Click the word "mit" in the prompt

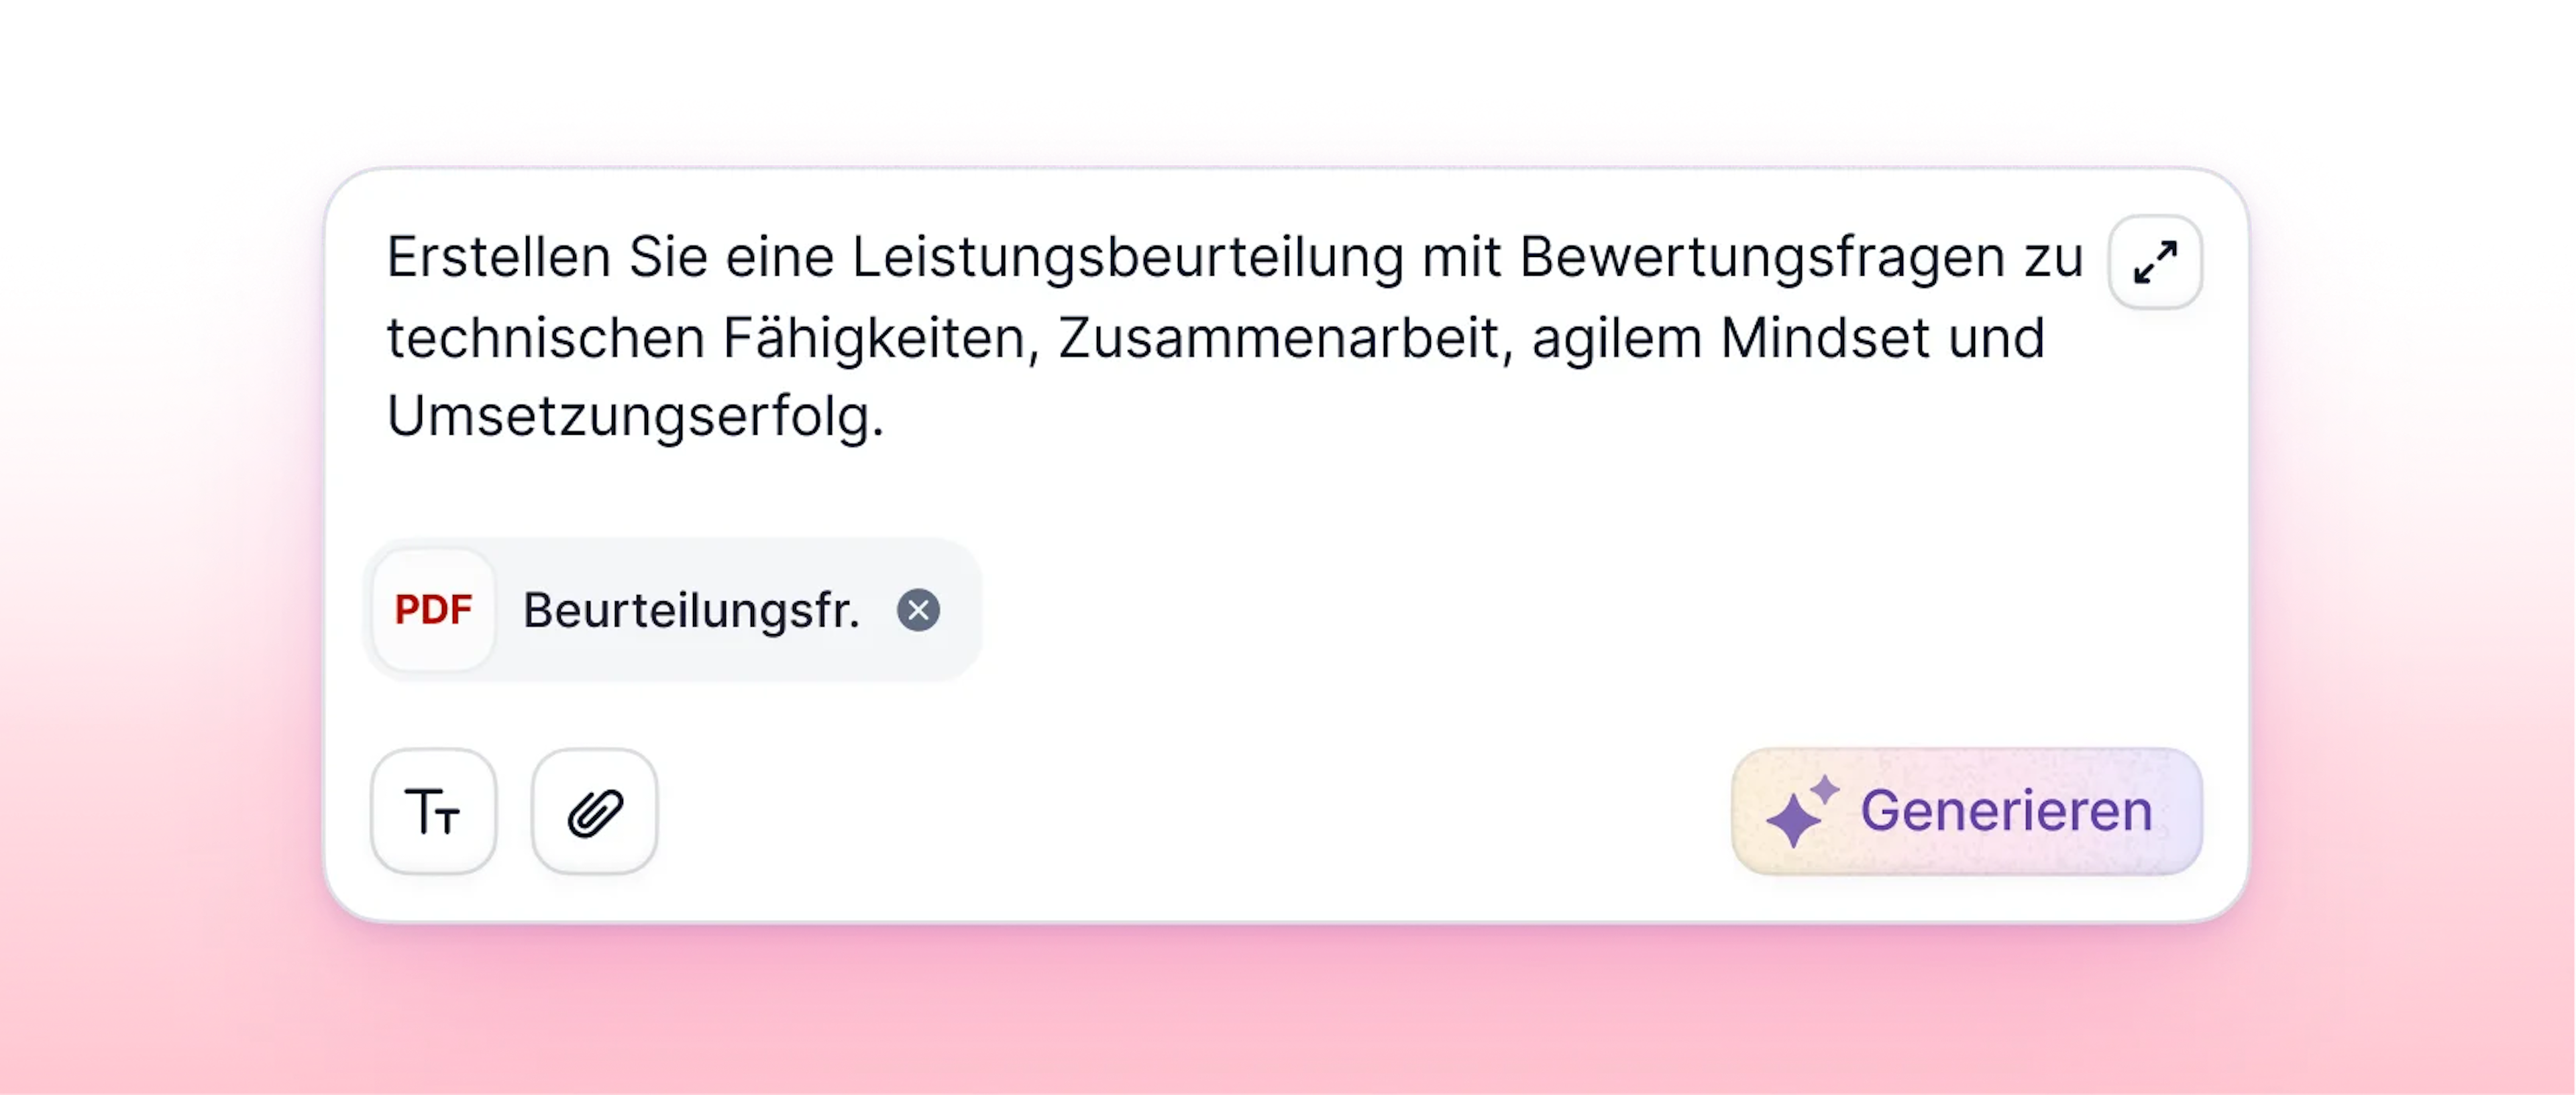pyautogui.click(x=1462, y=257)
